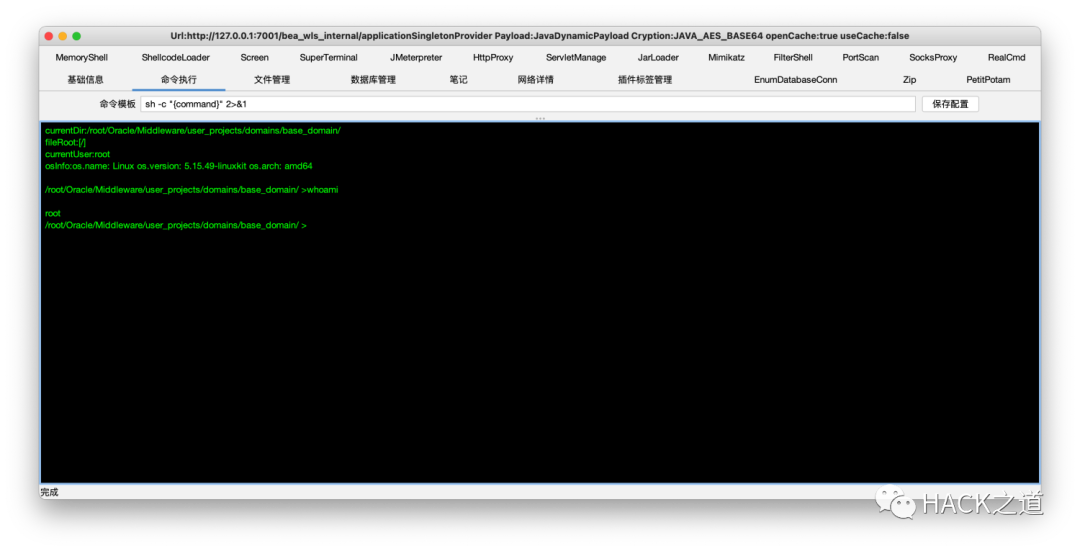Select the Mimikatz tab
The image size is (1080, 551).
(x=726, y=58)
